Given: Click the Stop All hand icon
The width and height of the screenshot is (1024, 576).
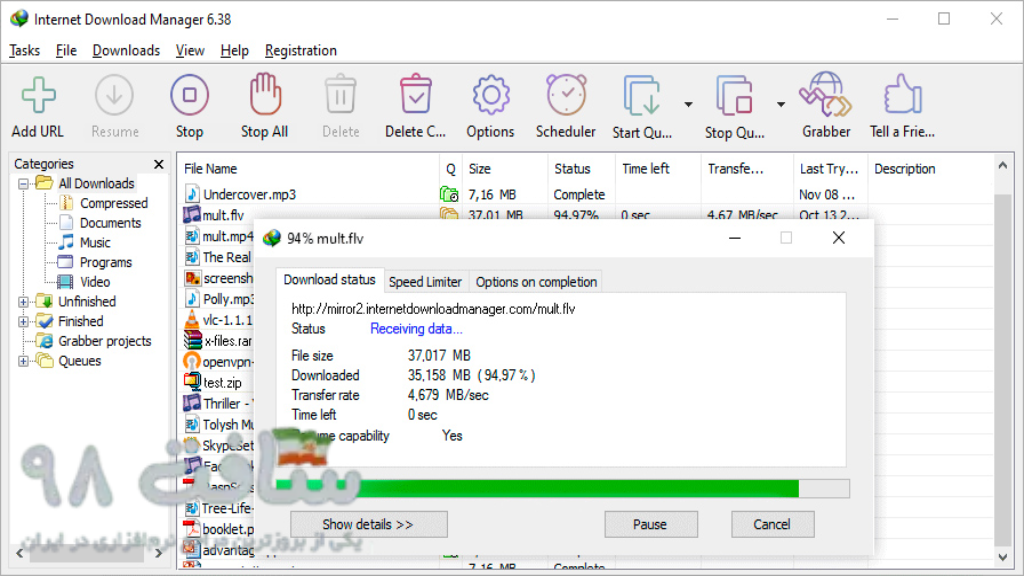Looking at the screenshot, I should pos(265,94).
